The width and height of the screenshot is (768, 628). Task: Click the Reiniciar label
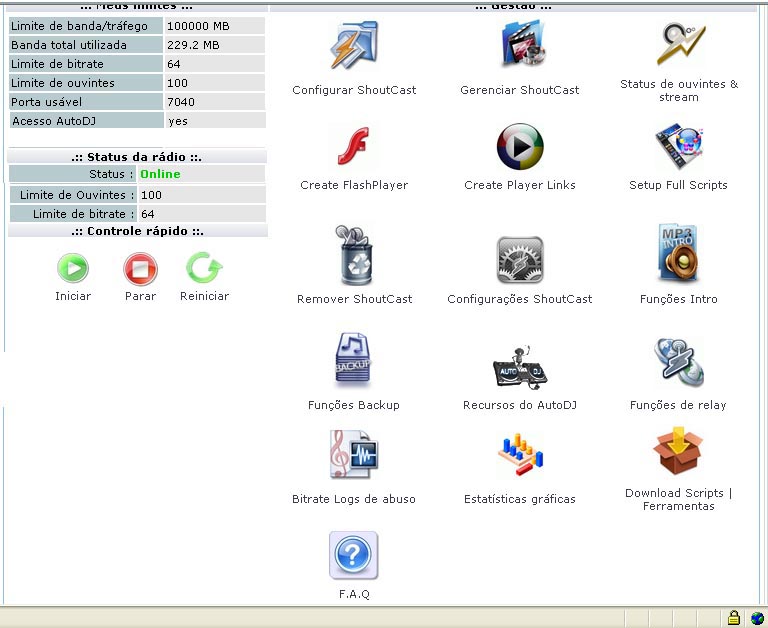pos(204,296)
